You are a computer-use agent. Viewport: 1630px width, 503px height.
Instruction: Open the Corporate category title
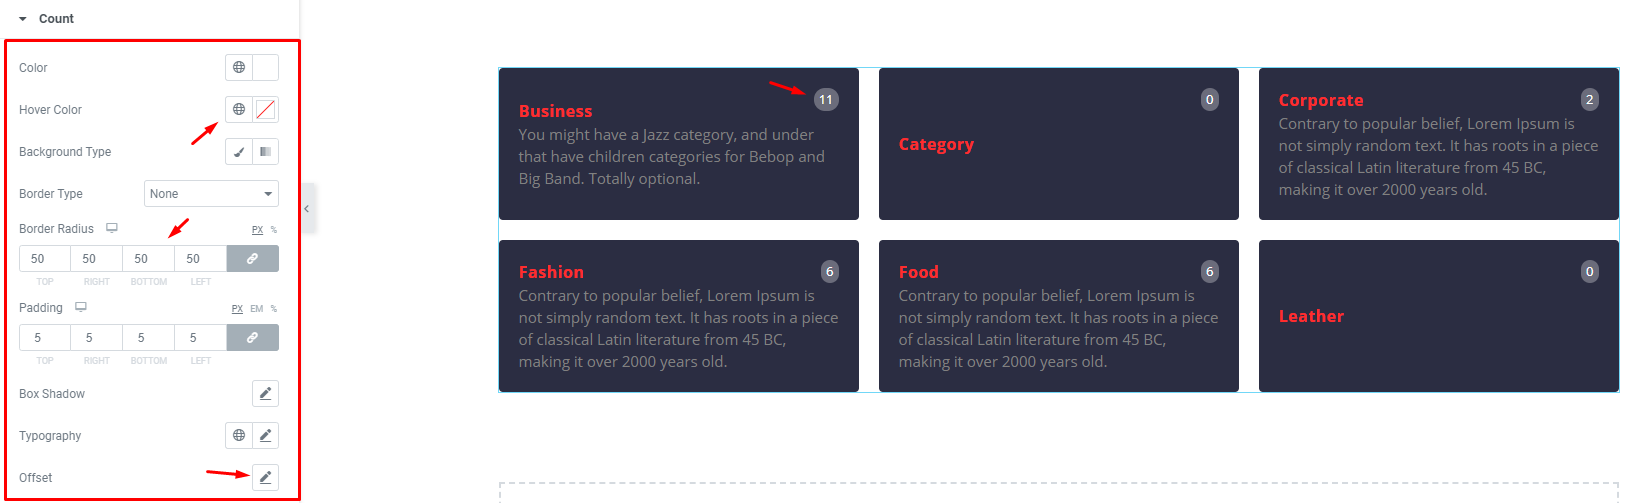(x=1321, y=100)
